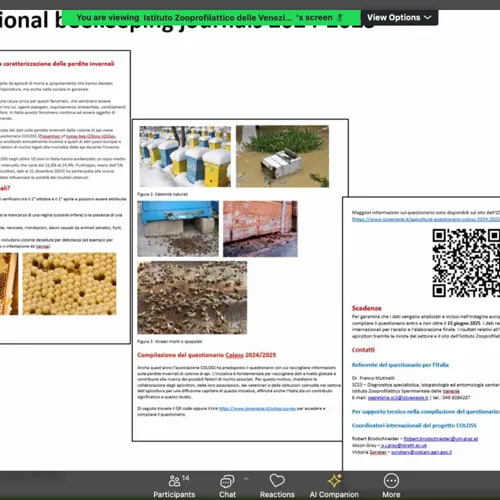Select the large dead bees ground photo
Image resolution: width=500 pixels, height=500 pixels.
pyautogui.click(x=192, y=298)
